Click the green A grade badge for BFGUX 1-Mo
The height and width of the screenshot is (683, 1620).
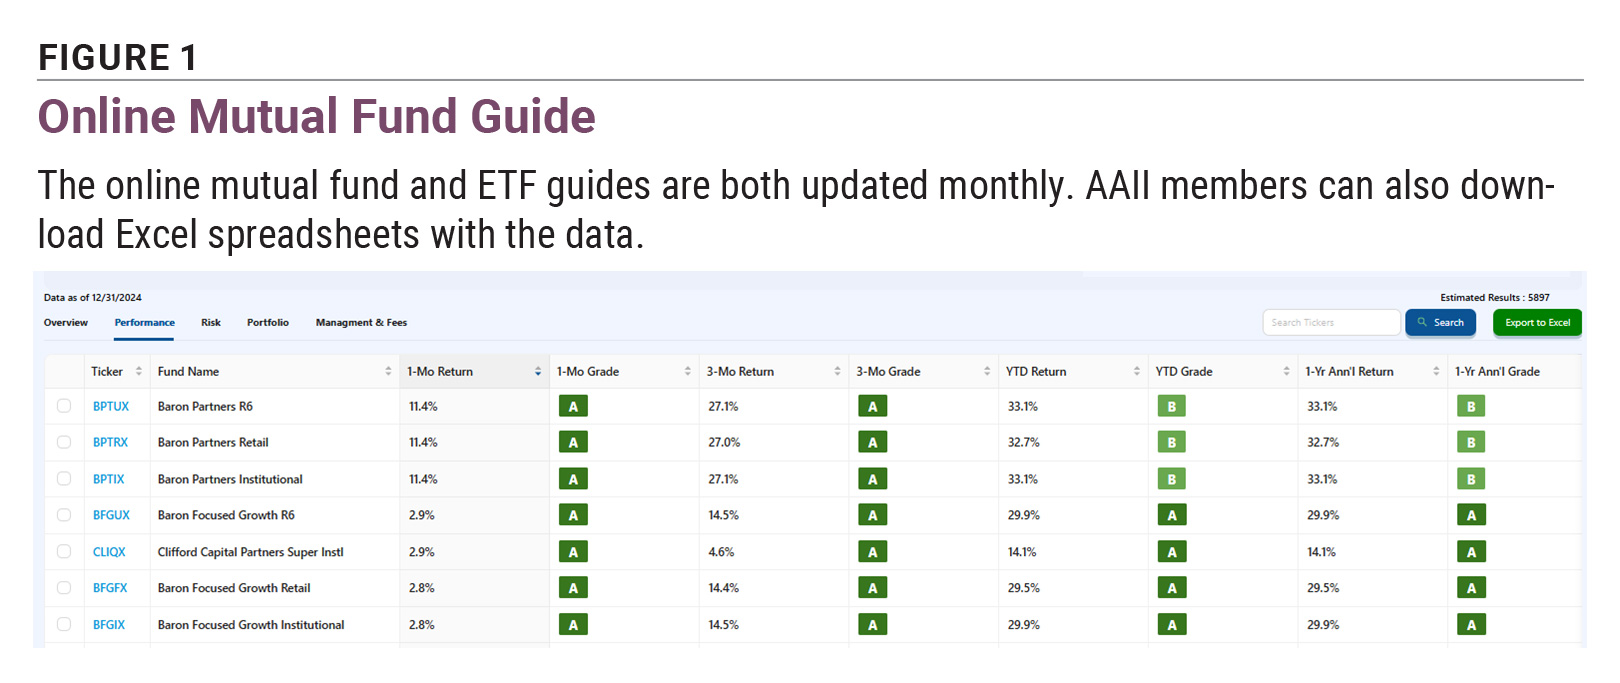tap(573, 516)
